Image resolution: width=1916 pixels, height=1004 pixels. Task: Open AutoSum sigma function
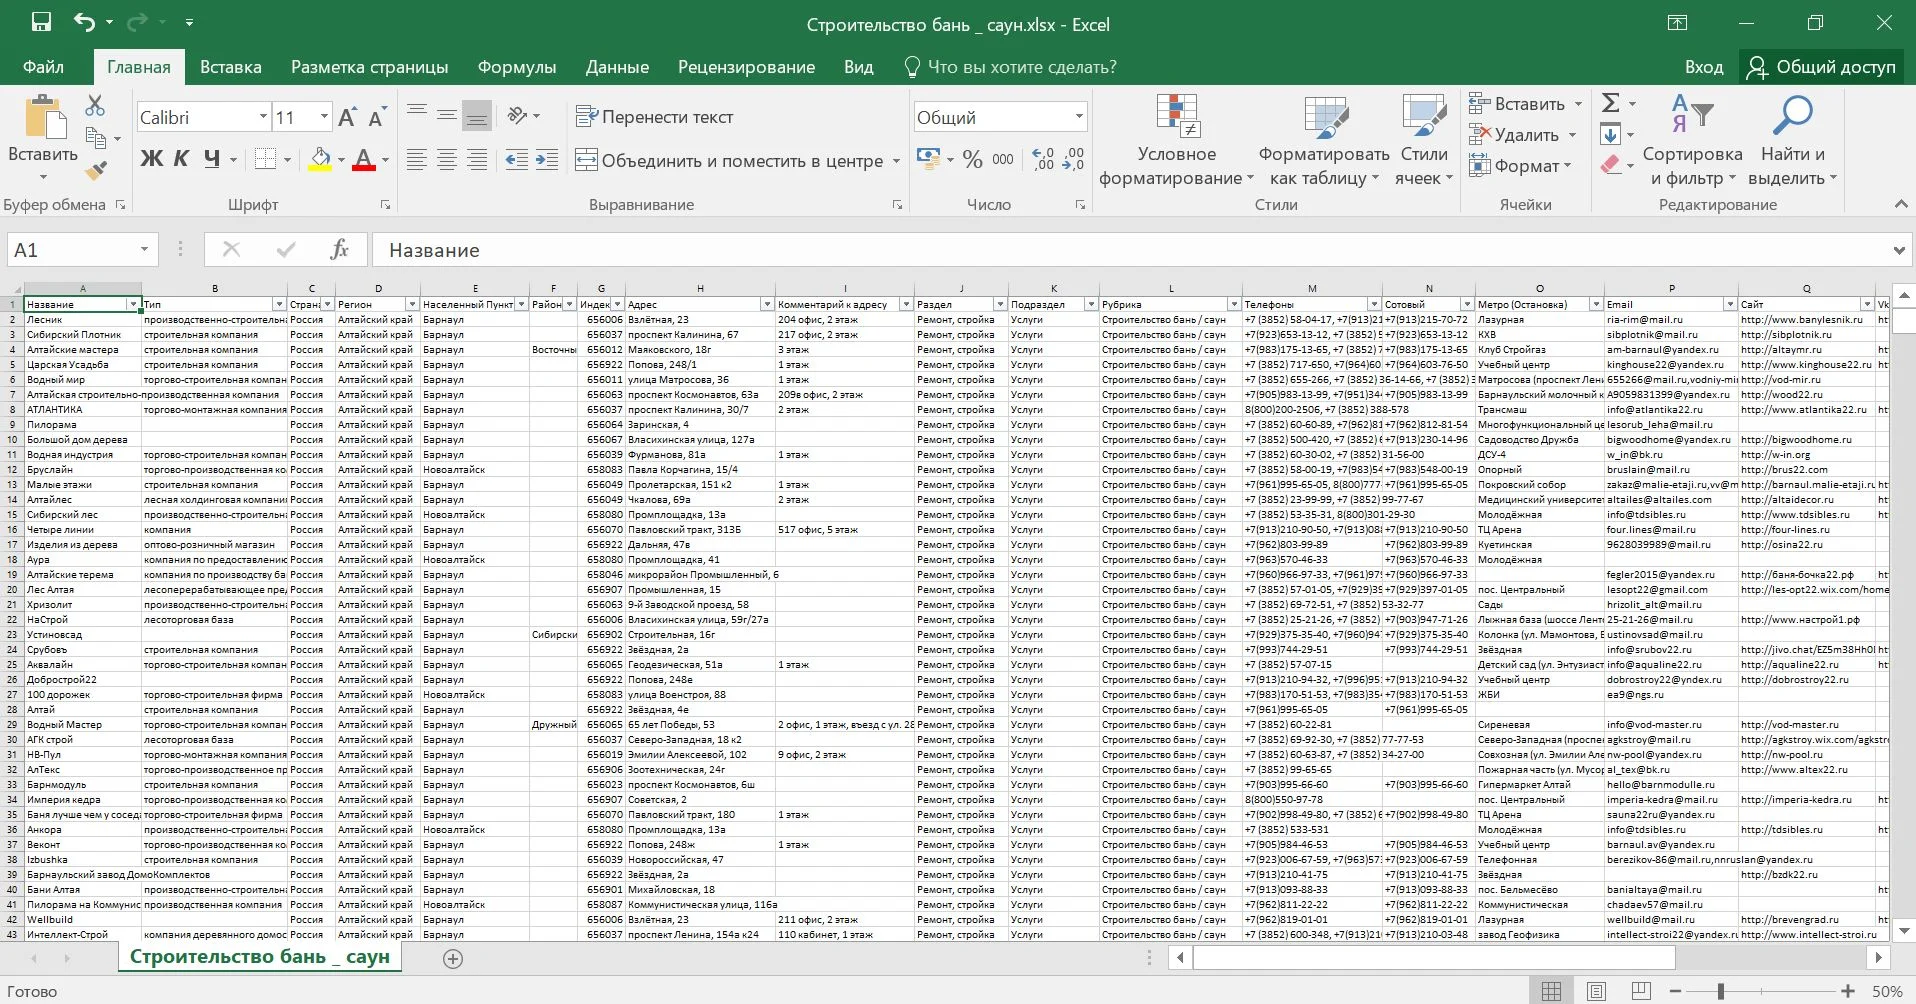(1611, 103)
